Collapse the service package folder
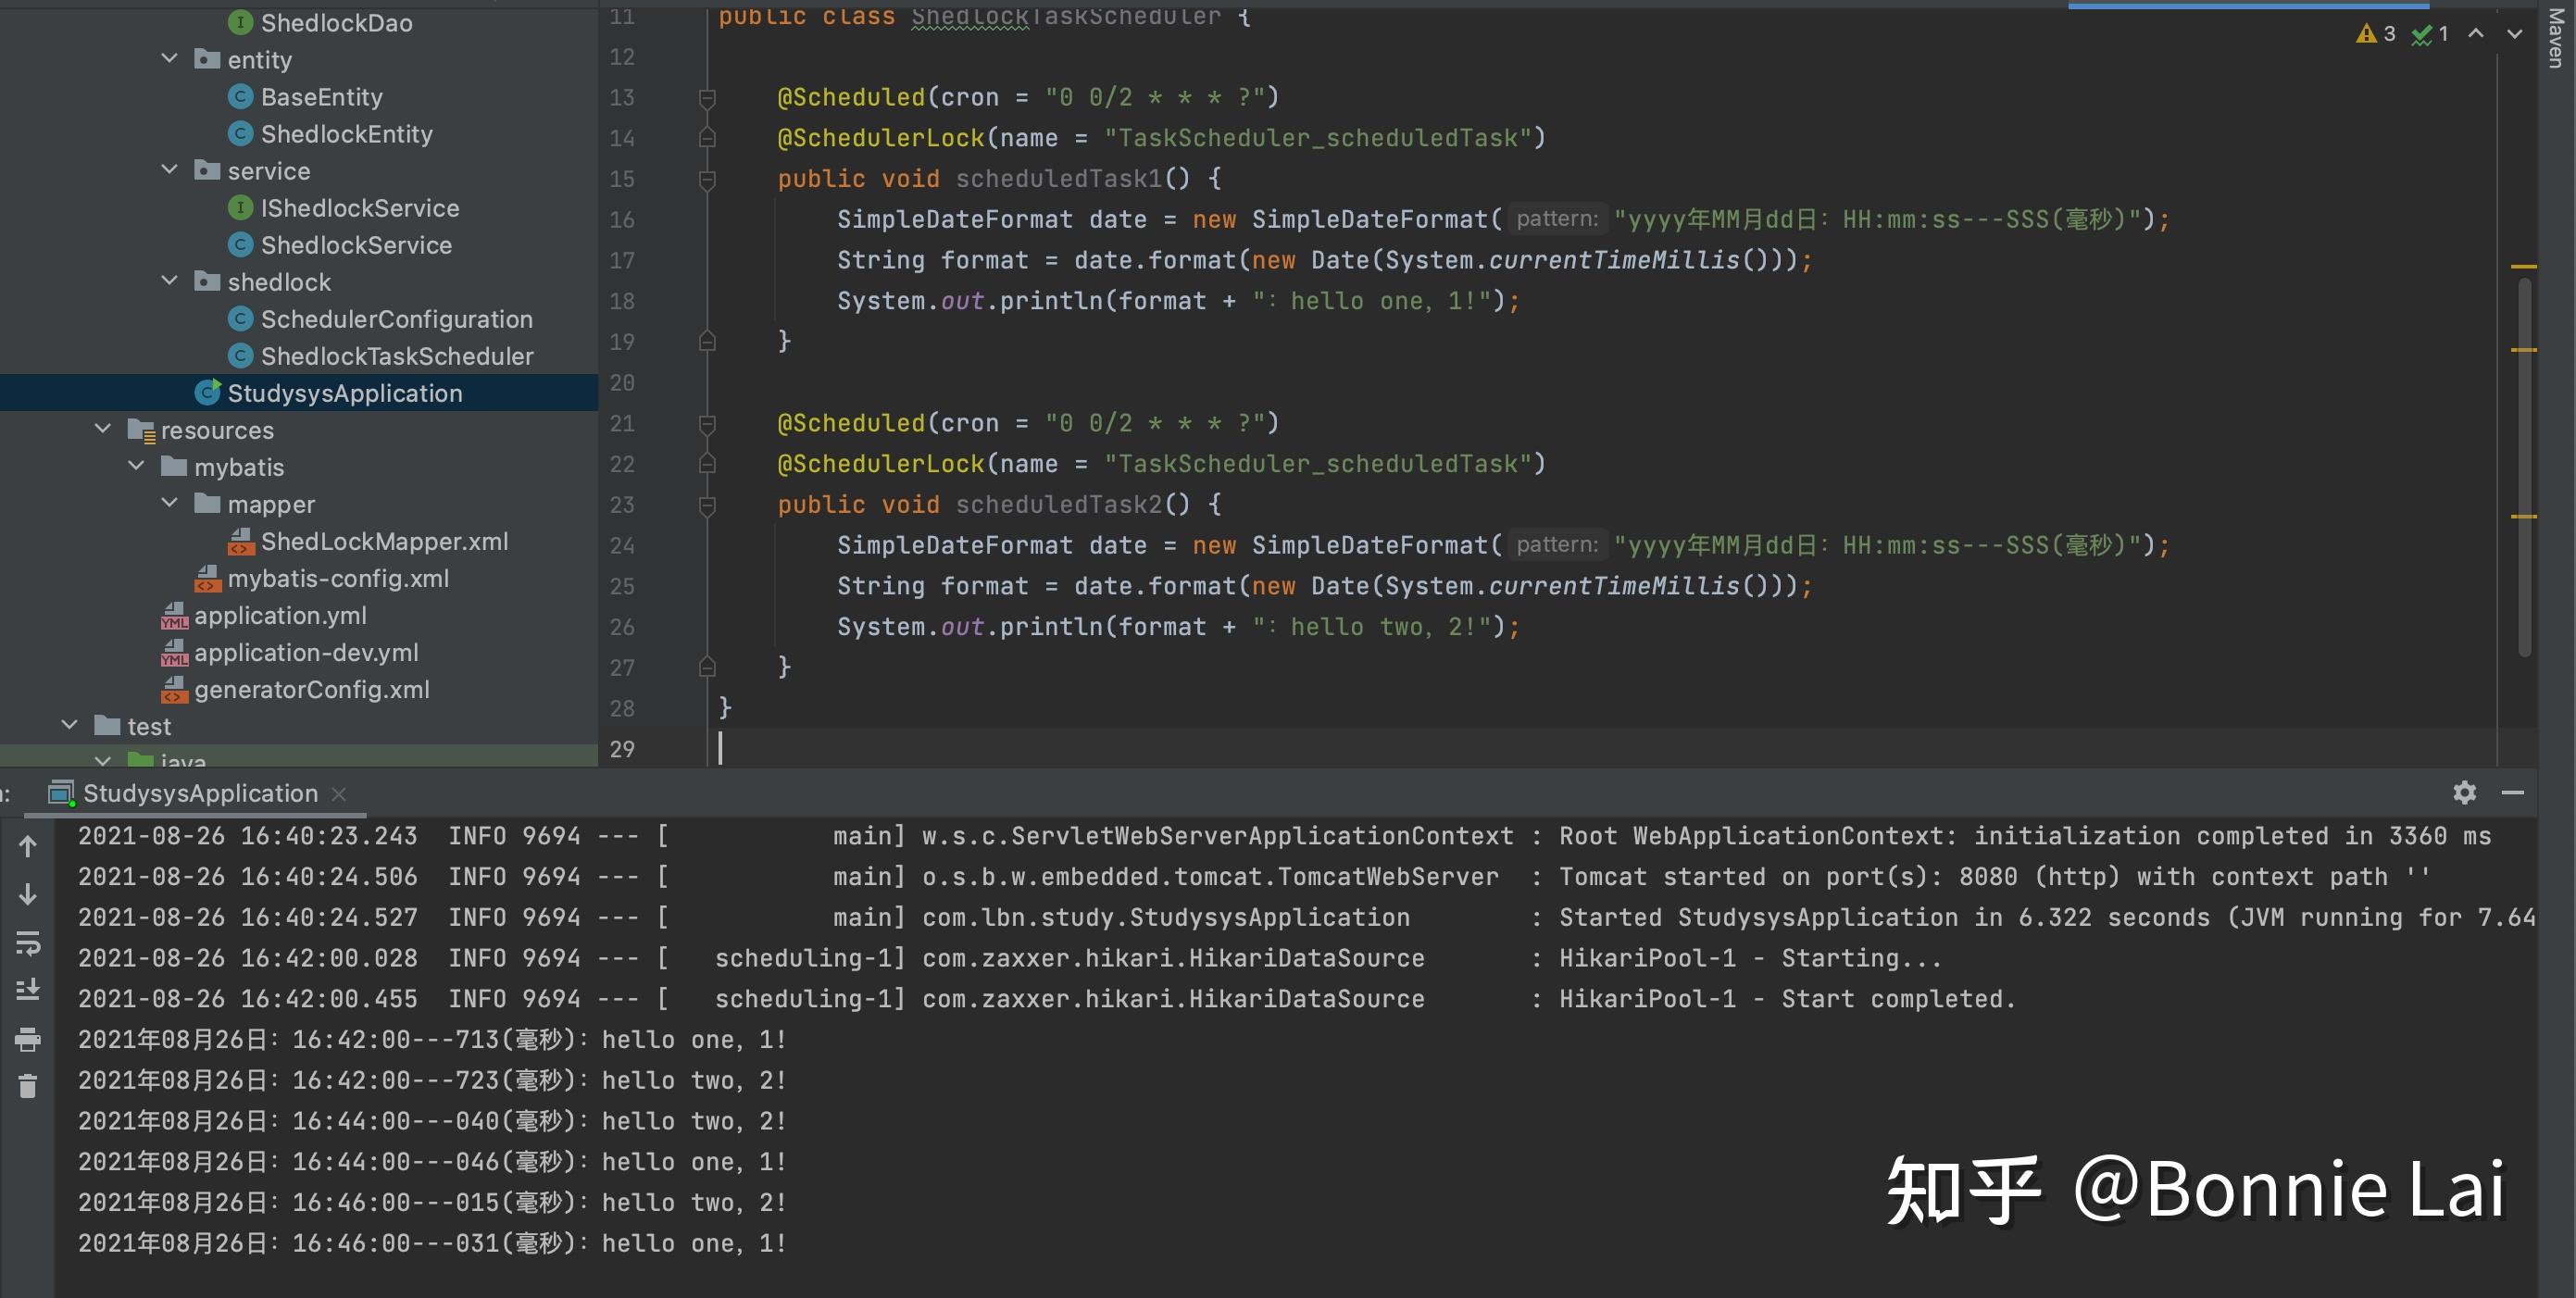 (170, 170)
